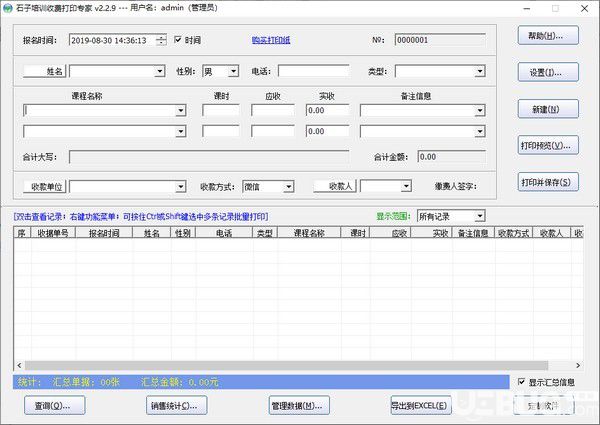Screen dimensions: 600x425
Task: Expand the 姓名 name dropdown
Action: (160, 71)
